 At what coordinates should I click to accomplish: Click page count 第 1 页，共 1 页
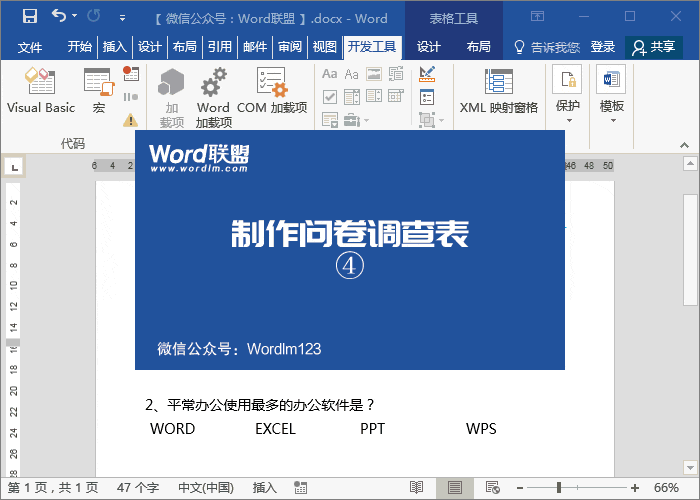pyautogui.click(x=53, y=488)
